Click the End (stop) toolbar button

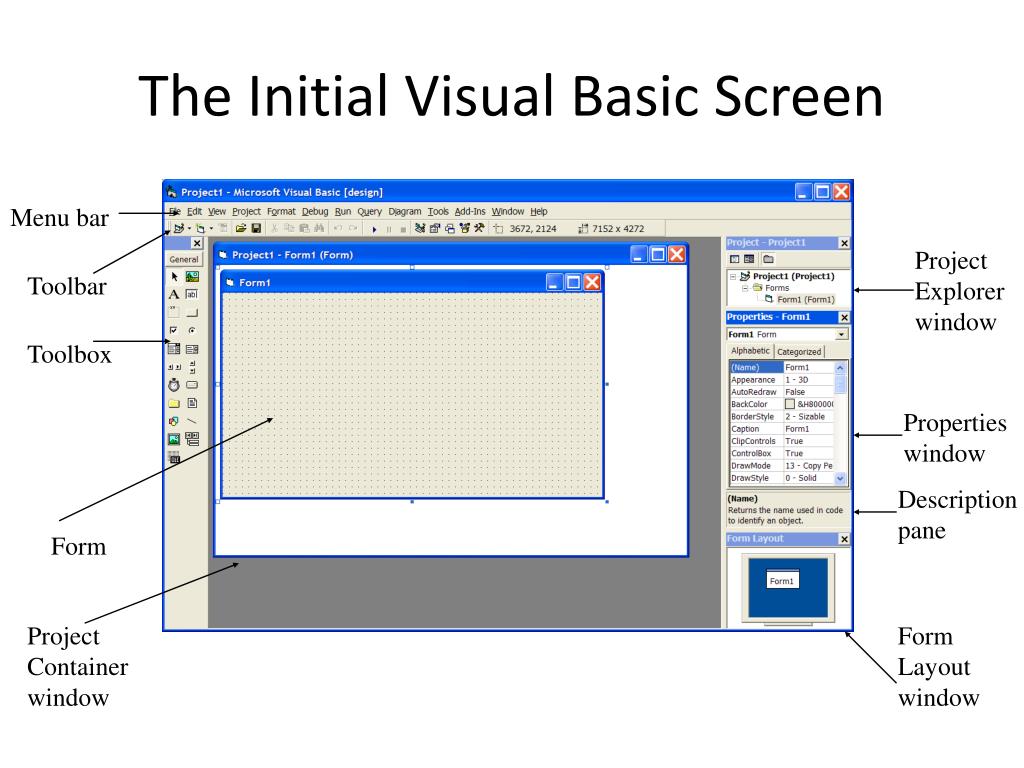(x=403, y=229)
